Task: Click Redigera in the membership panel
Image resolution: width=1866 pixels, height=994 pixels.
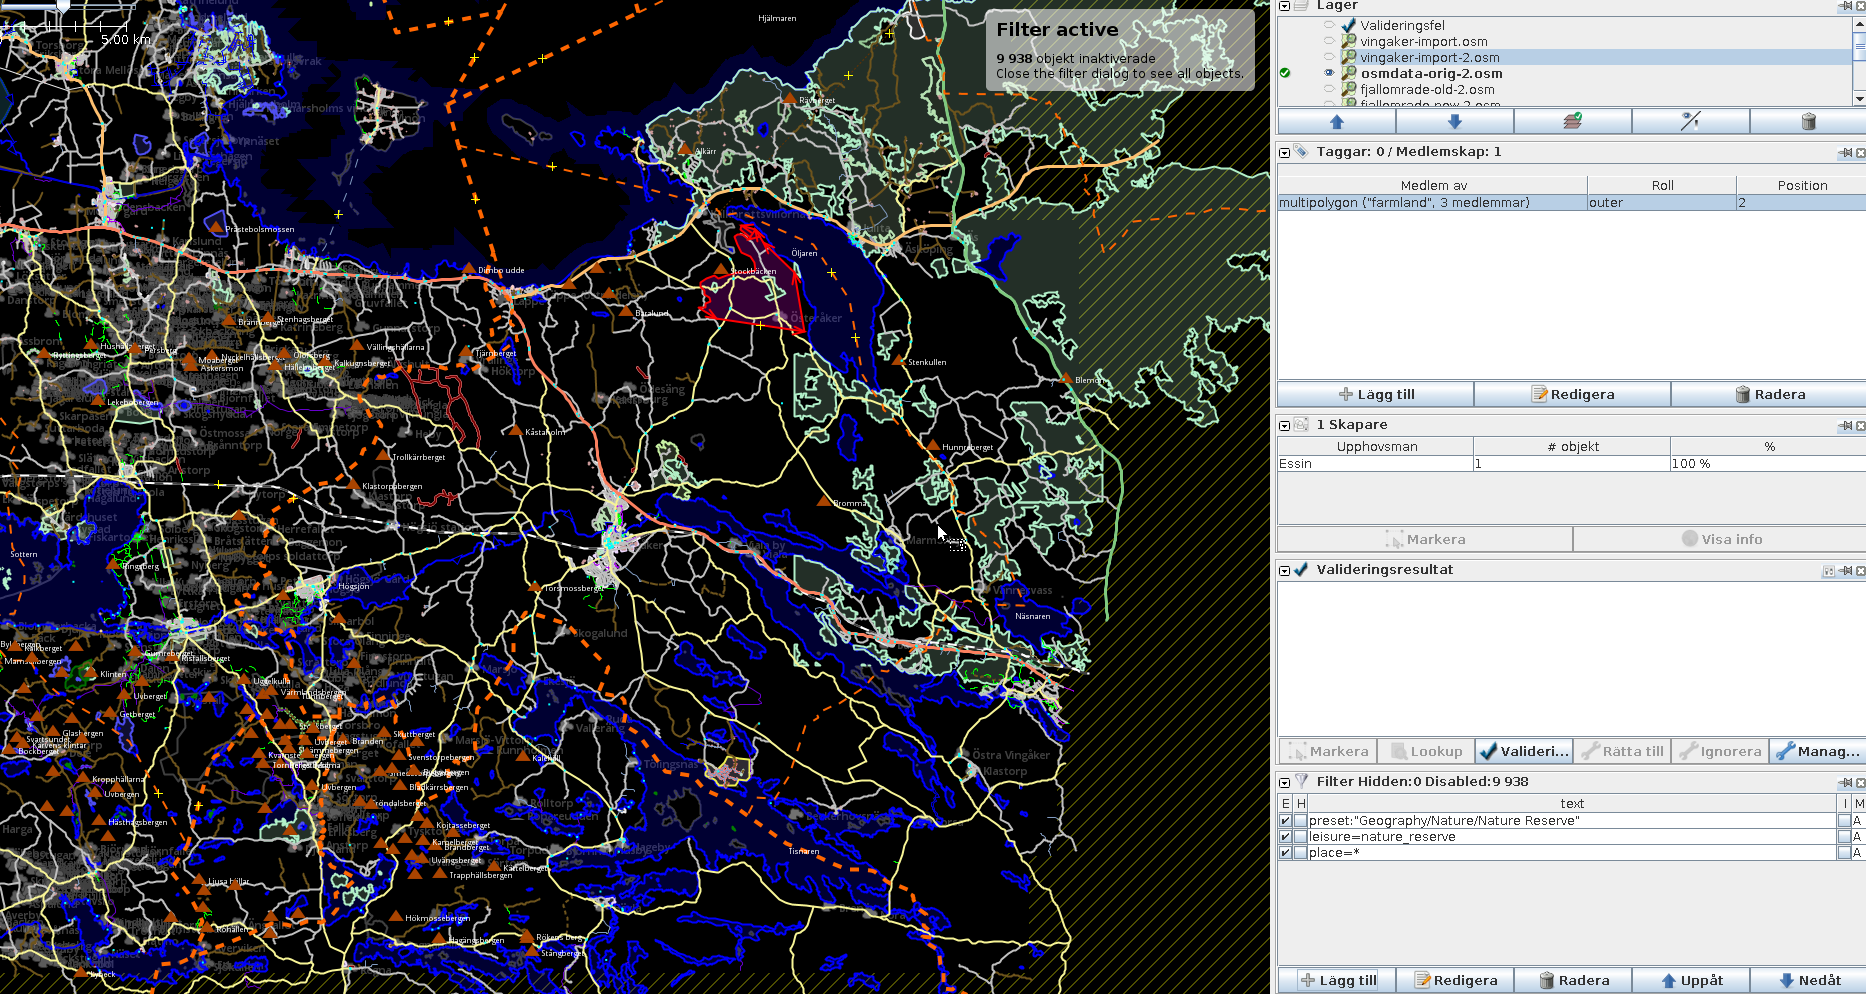Action: 1571,394
